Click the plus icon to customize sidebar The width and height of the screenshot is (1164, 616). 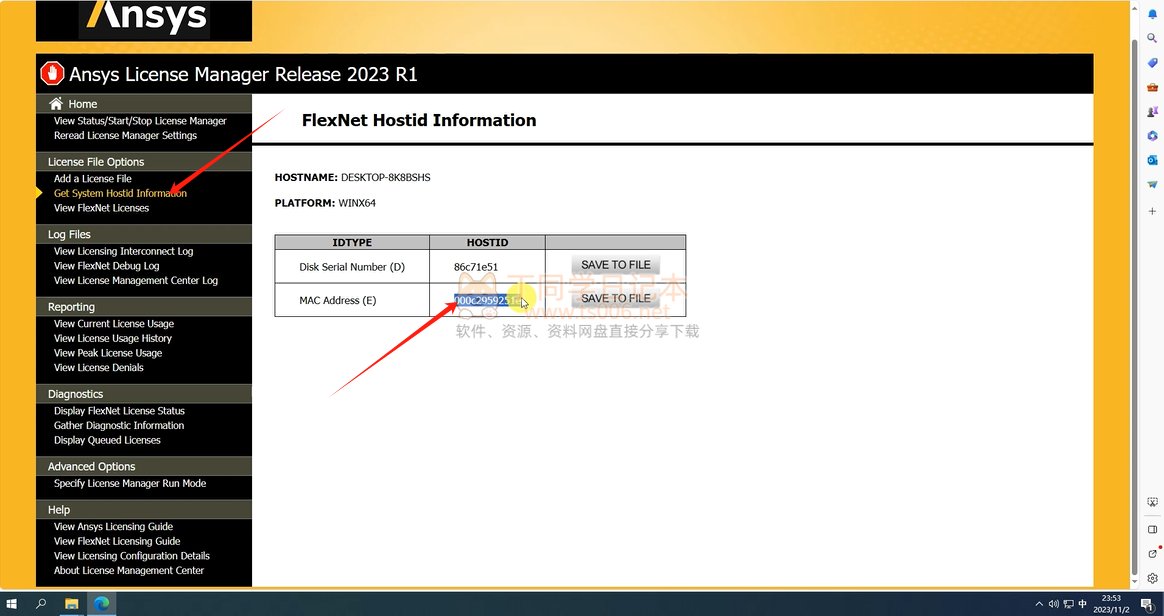coord(1152,211)
